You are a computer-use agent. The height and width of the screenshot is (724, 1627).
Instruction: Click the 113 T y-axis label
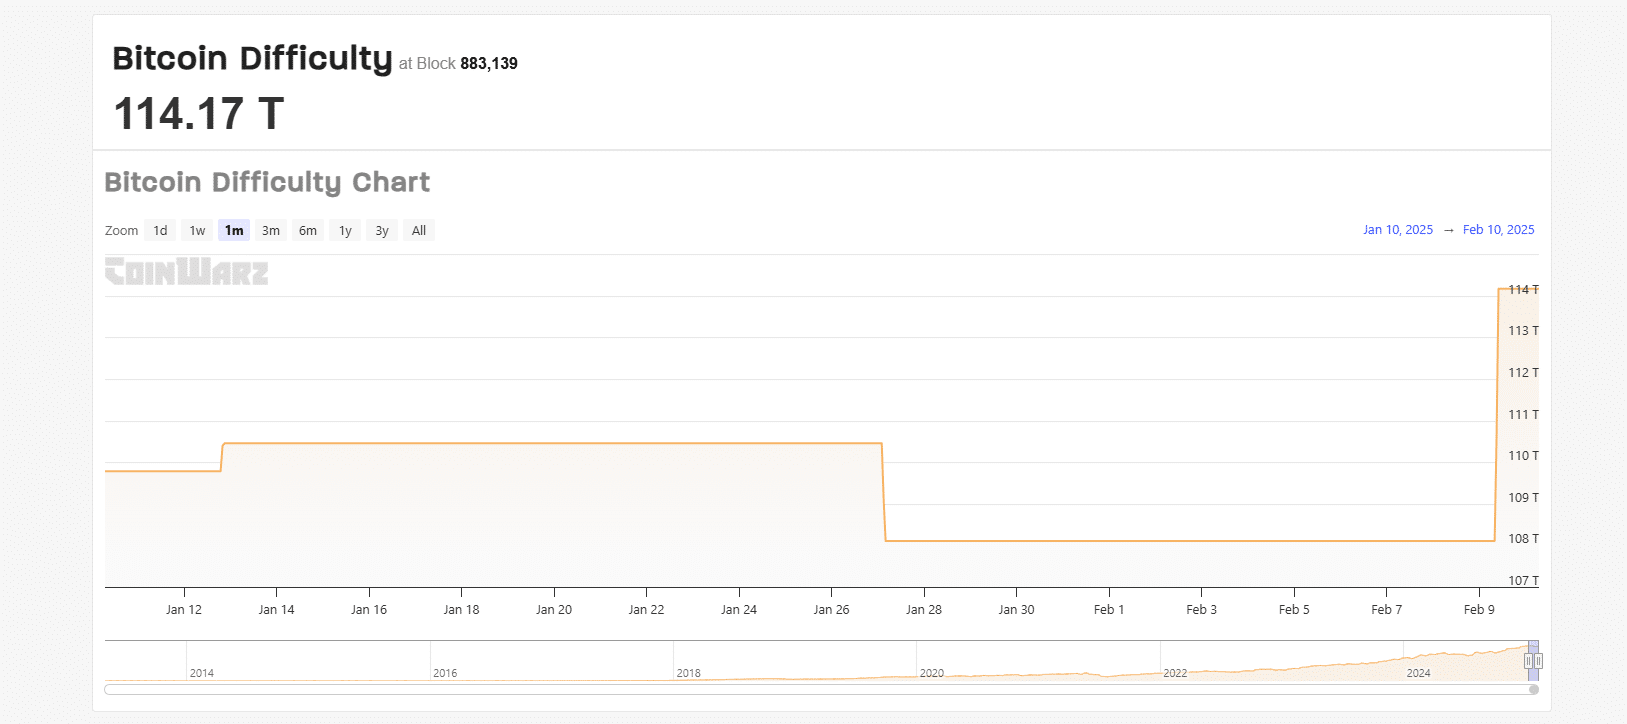[x=1523, y=330]
